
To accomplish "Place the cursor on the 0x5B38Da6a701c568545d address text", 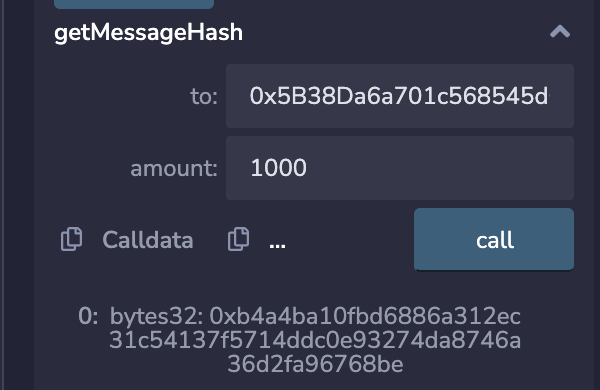I will click(x=399, y=96).
